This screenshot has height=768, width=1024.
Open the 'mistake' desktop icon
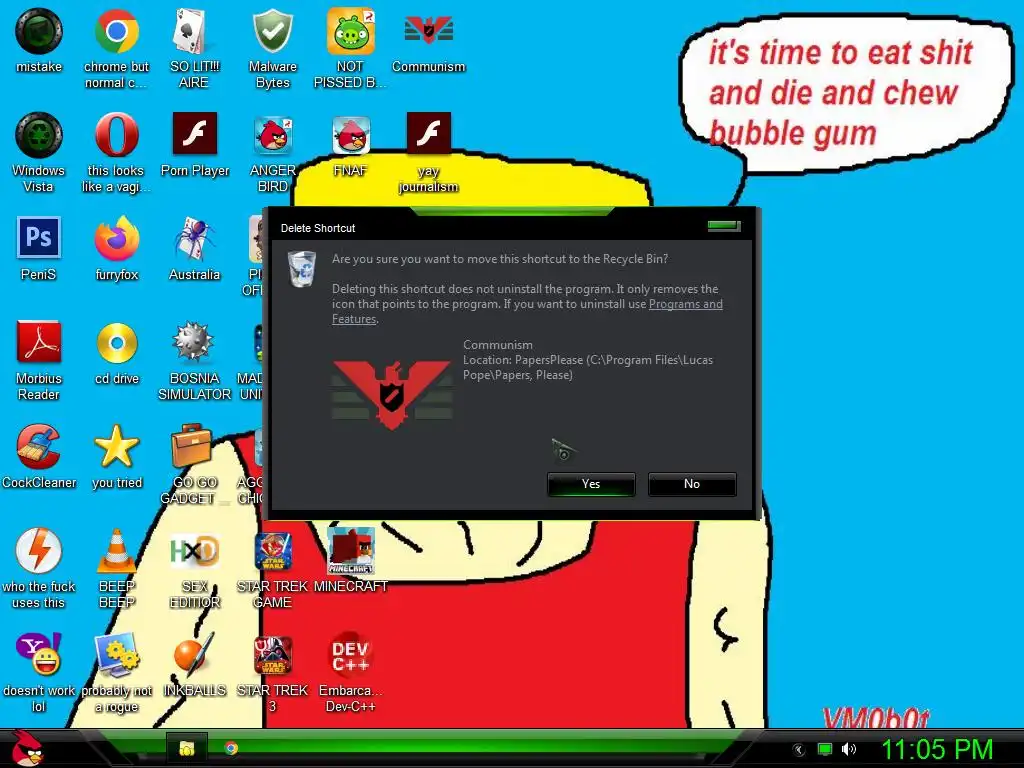(x=39, y=31)
